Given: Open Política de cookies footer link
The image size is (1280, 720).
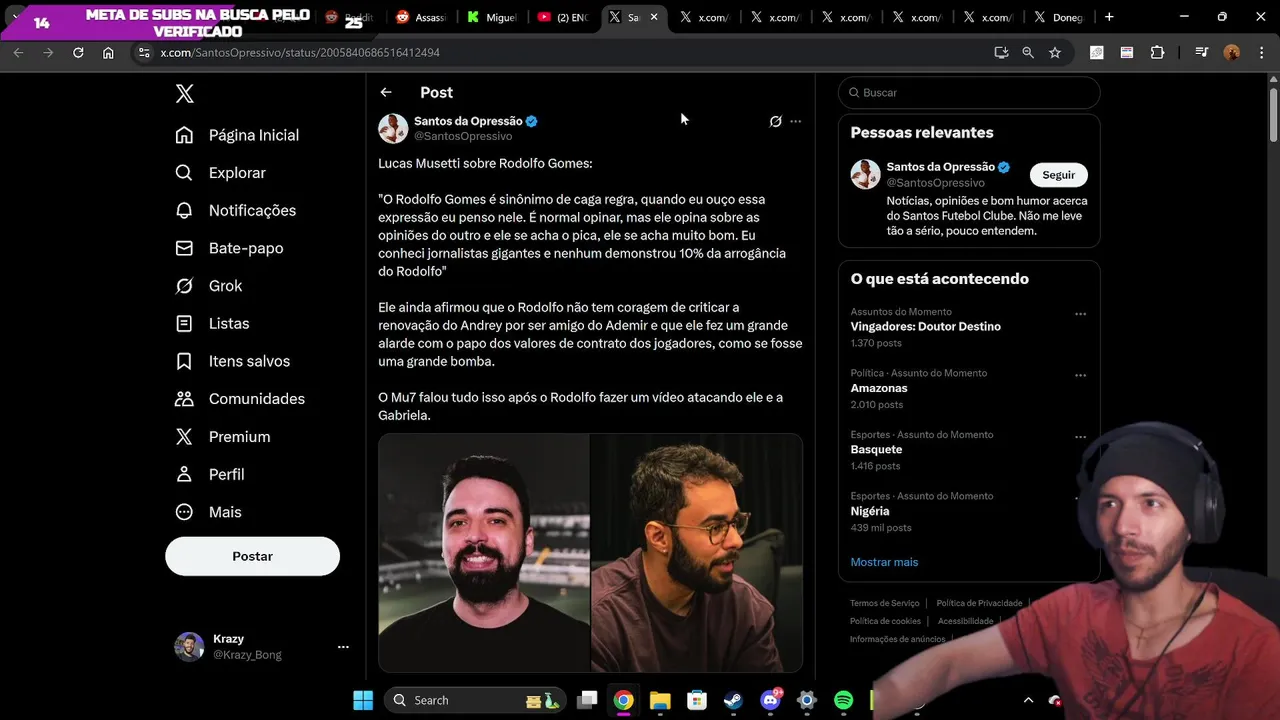Looking at the screenshot, I should (885, 621).
